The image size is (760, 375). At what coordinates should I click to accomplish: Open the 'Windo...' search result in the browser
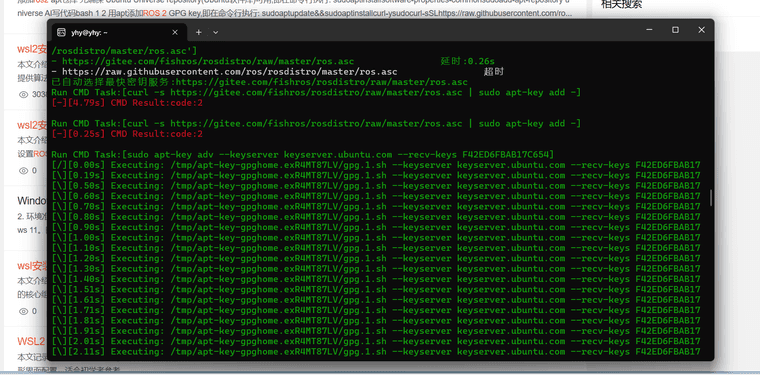pyautogui.click(x=32, y=200)
